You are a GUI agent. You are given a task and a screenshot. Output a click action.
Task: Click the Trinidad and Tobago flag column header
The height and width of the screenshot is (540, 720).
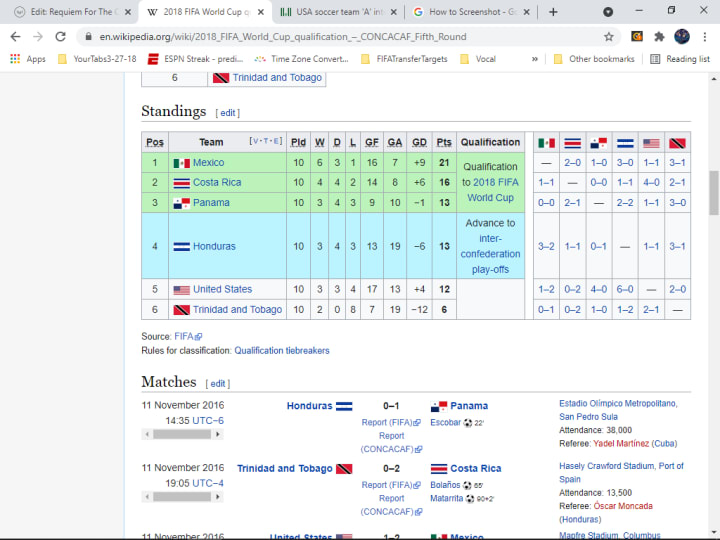click(x=677, y=143)
